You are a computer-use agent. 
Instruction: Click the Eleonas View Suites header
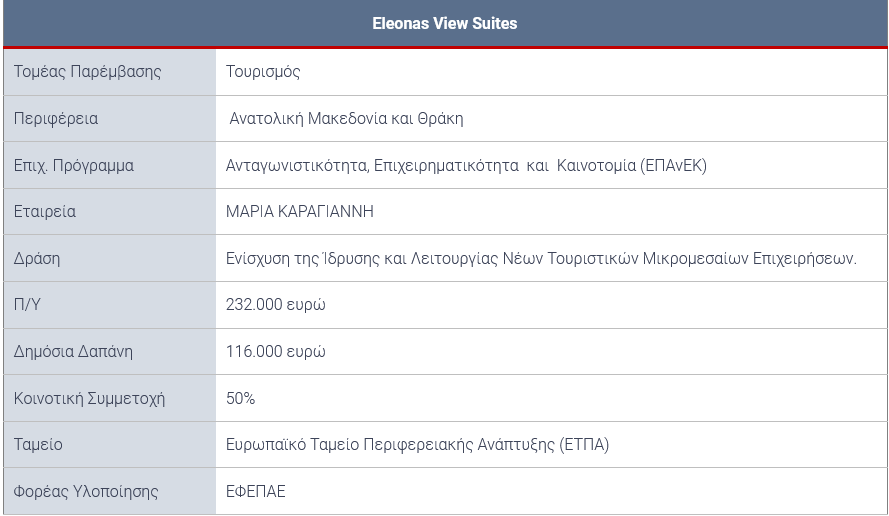pyautogui.click(x=444, y=23)
